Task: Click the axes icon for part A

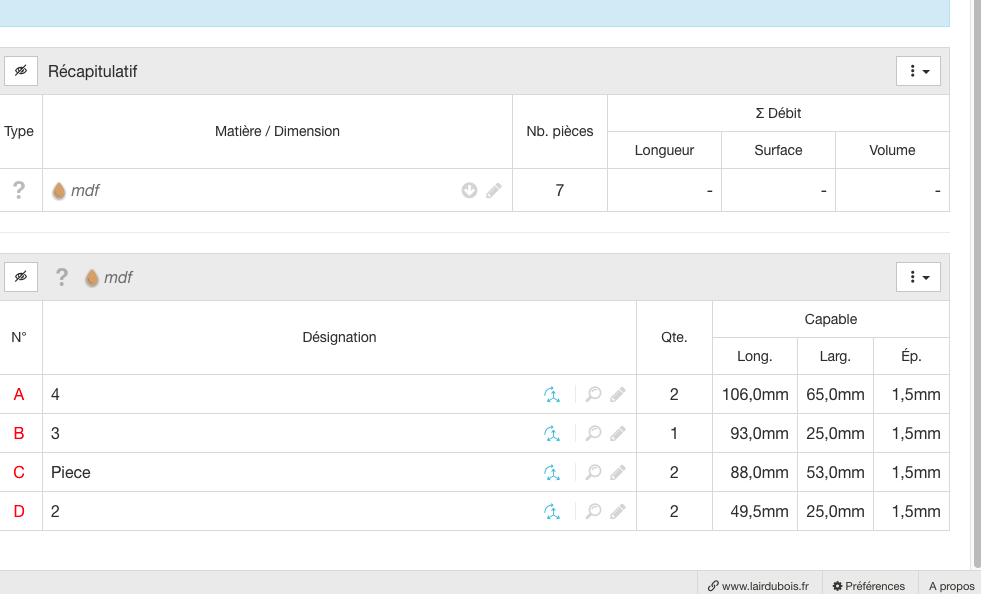Action: 551,394
